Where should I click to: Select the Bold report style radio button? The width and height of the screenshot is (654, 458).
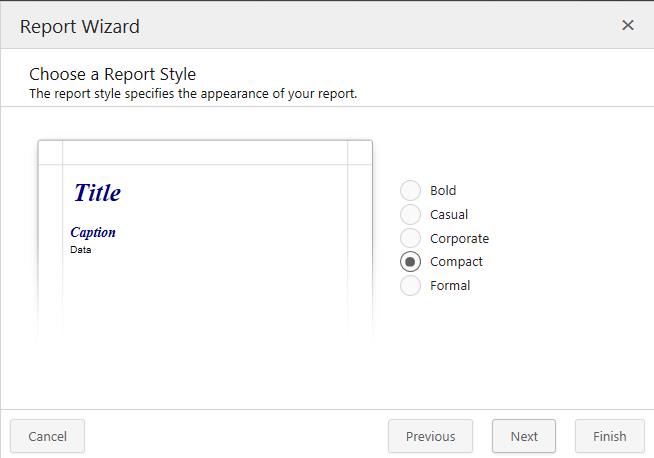(x=410, y=190)
